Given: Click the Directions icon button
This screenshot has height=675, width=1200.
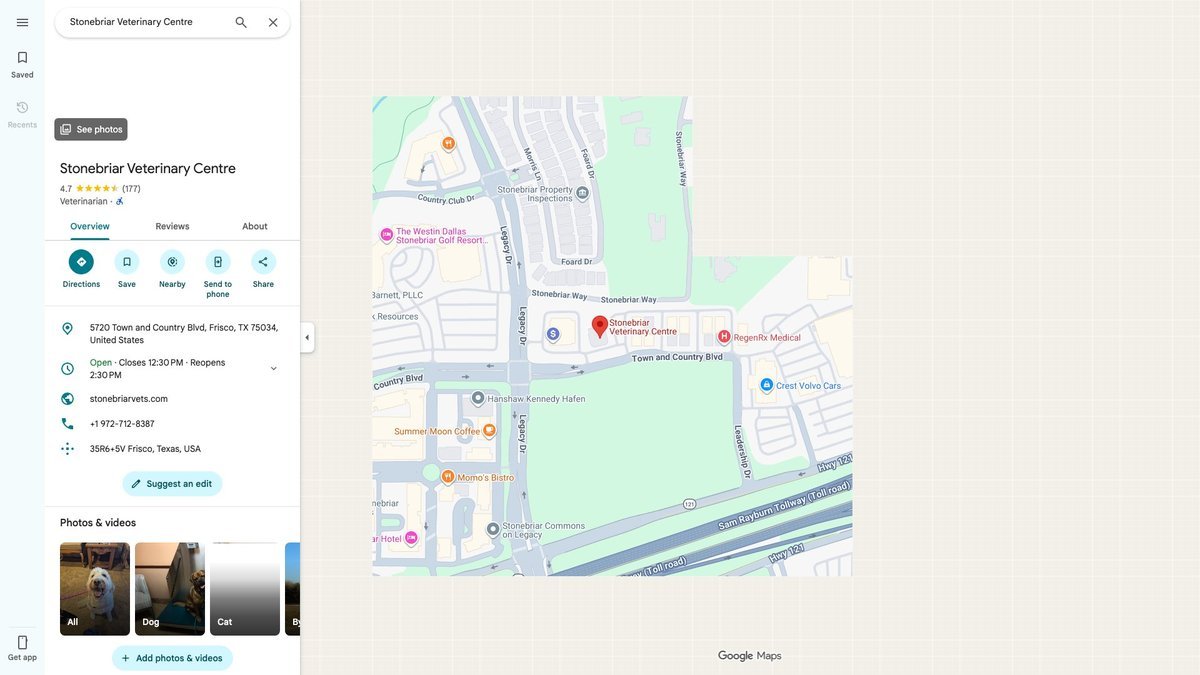Looking at the screenshot, I should pyautogui.click(x=81, y=262).
